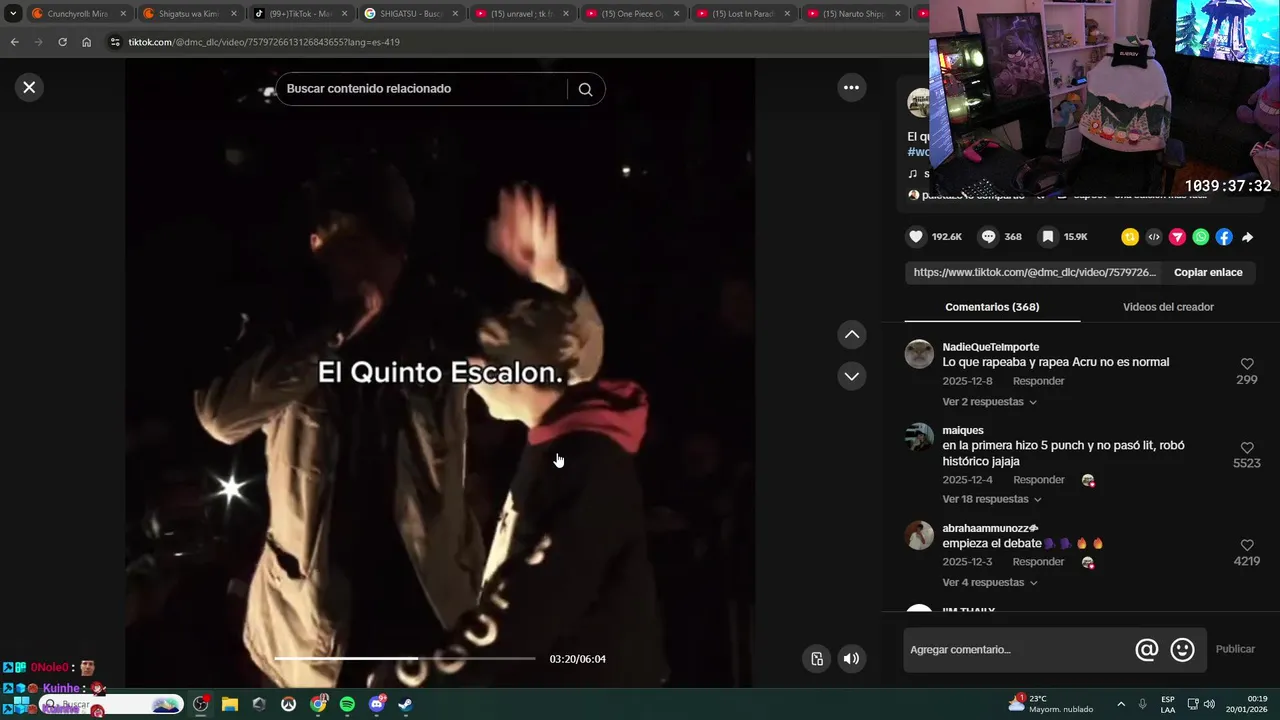Open File Explorer from the taskbar
1280x720 pixels.
pyautogui.click(x=229, y=704)
